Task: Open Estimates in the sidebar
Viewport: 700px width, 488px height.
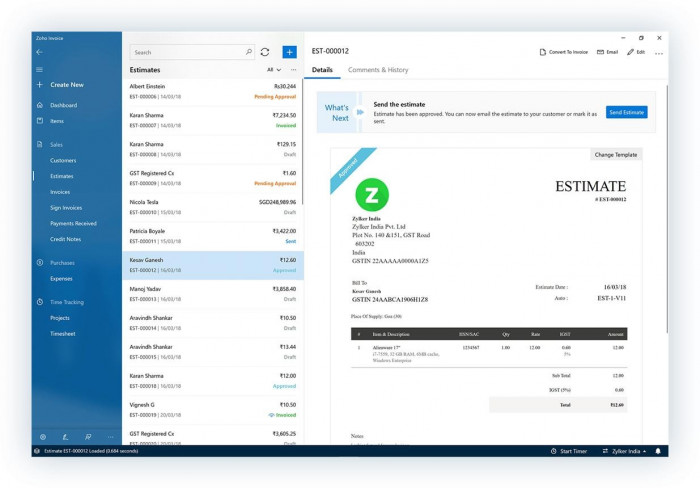Action: 62,176
